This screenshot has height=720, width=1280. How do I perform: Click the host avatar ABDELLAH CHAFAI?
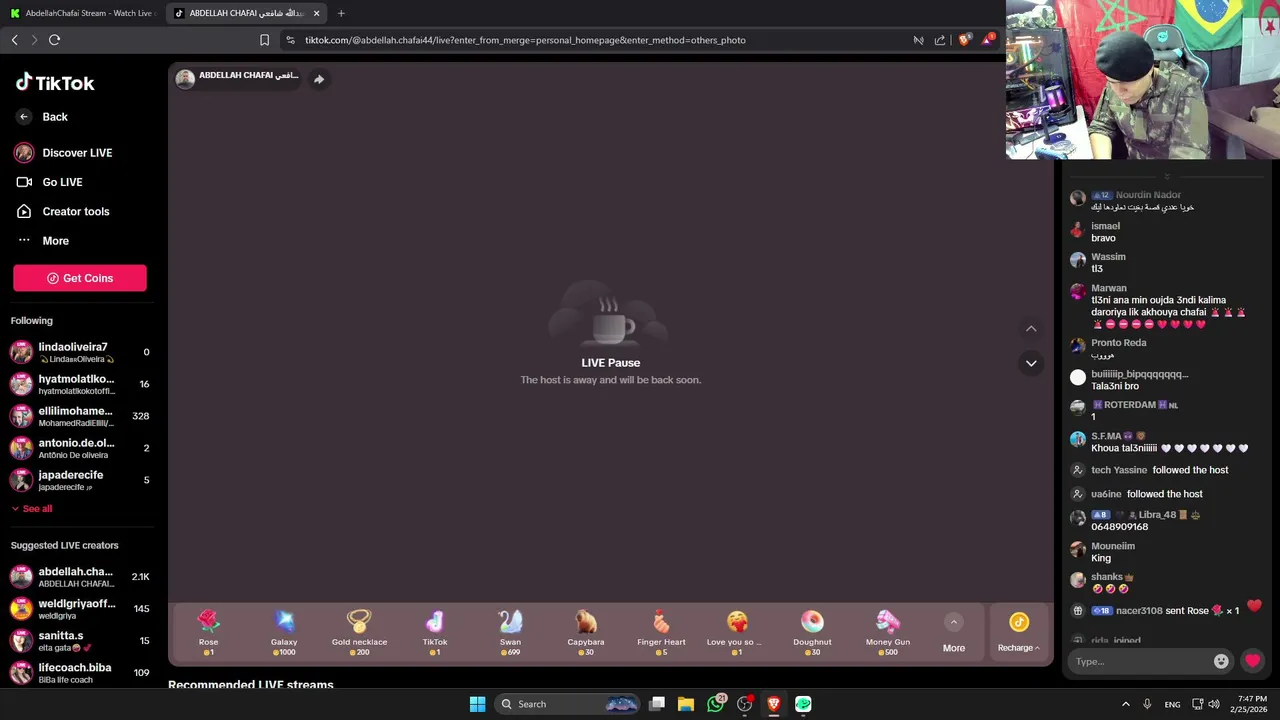coord(185,79)
